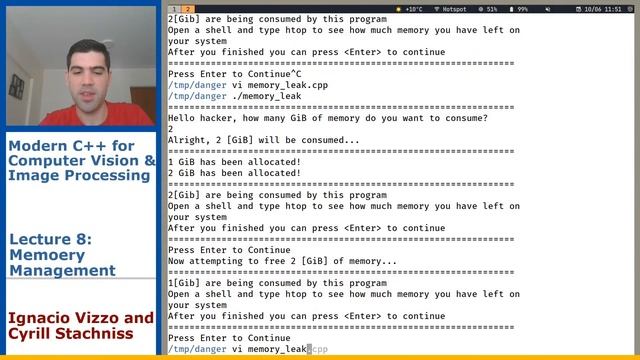The height and width of the screenshot is (360, 640).
Task: Click the tray icon after the clock
Action: tap(630, 9)
